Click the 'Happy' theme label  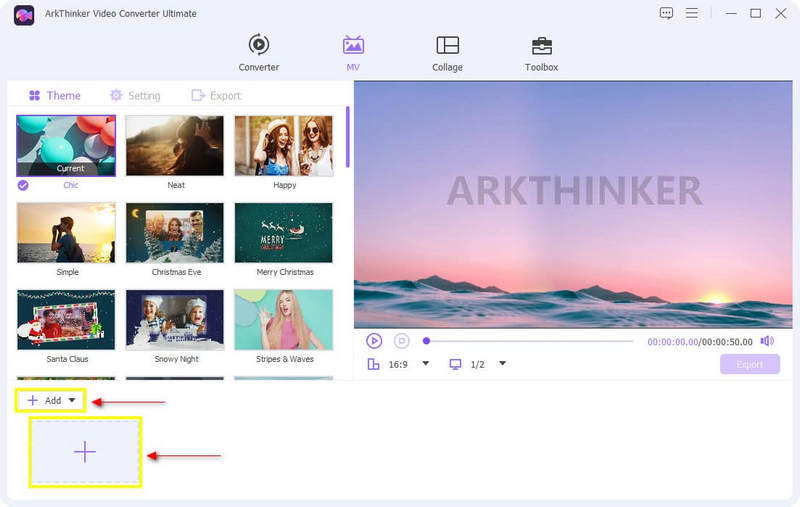pyautogui.click(x=285, y=185)
